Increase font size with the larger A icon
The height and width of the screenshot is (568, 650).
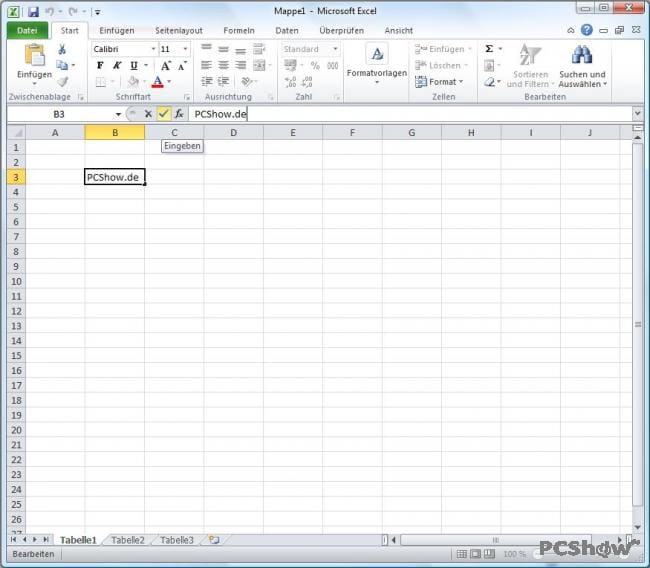pyautogui.click(x=165, y=66)
